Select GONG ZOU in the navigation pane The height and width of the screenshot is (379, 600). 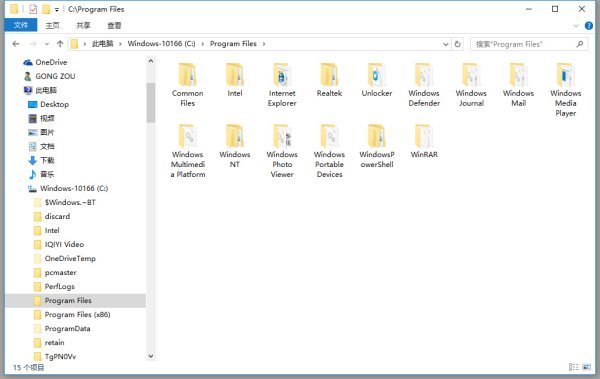tap(55, 76)
